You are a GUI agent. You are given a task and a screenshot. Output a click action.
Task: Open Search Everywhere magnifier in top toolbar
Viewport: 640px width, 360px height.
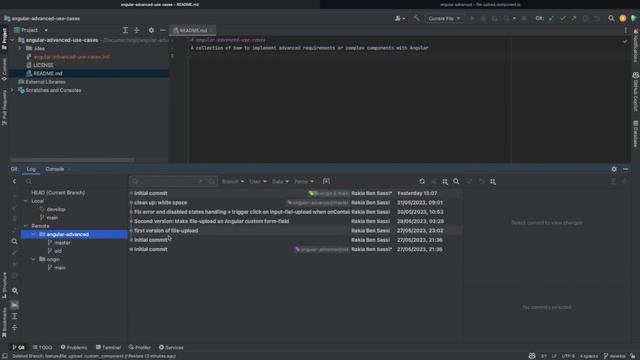pyautogui.click(x=611, y=18)
